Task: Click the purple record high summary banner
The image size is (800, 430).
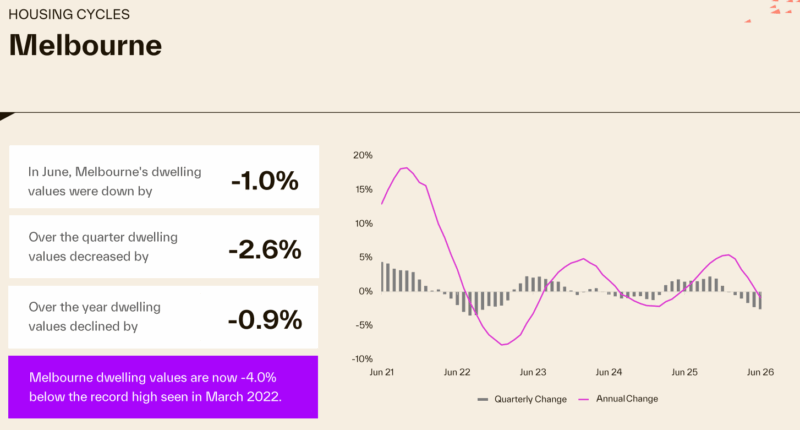Action: coord(163,387)
